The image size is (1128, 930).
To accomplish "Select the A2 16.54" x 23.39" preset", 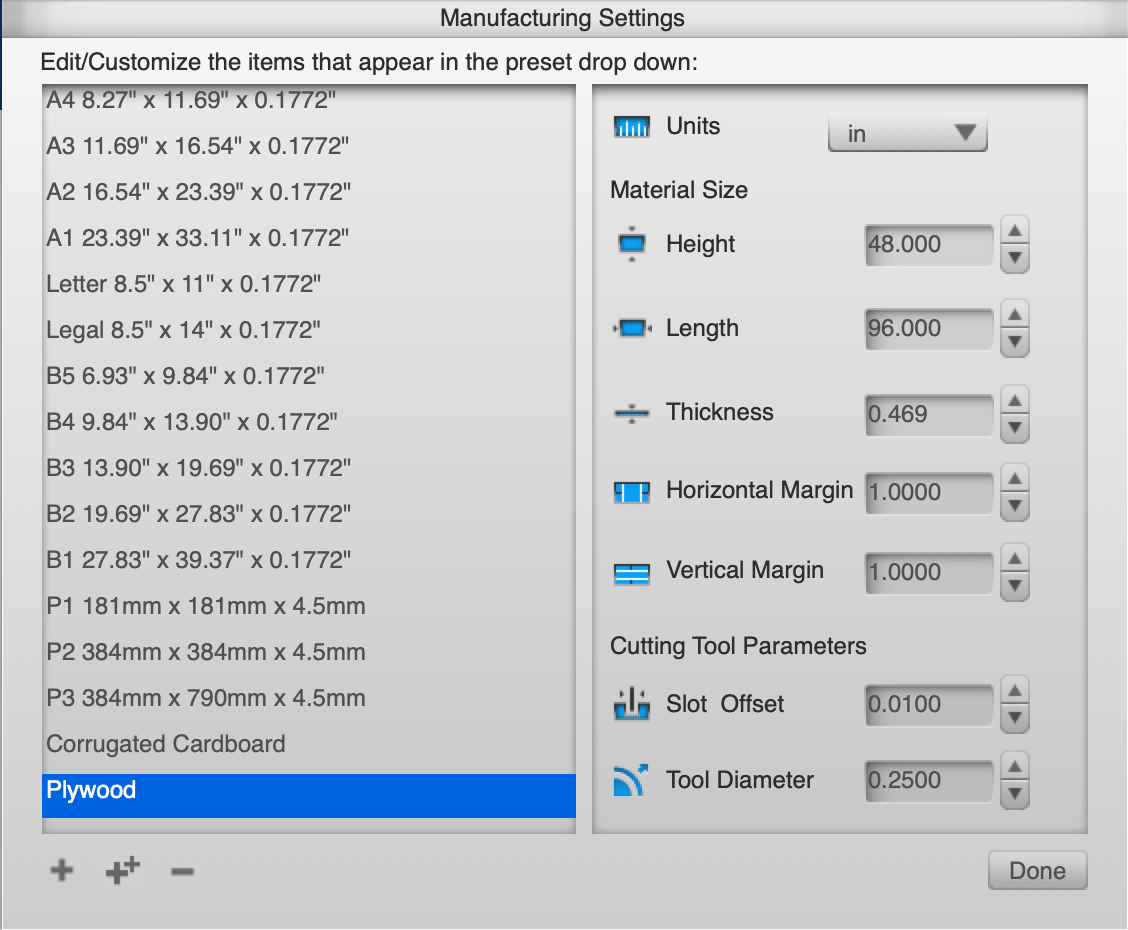I will pyautogui.click(x=309, y=192).
